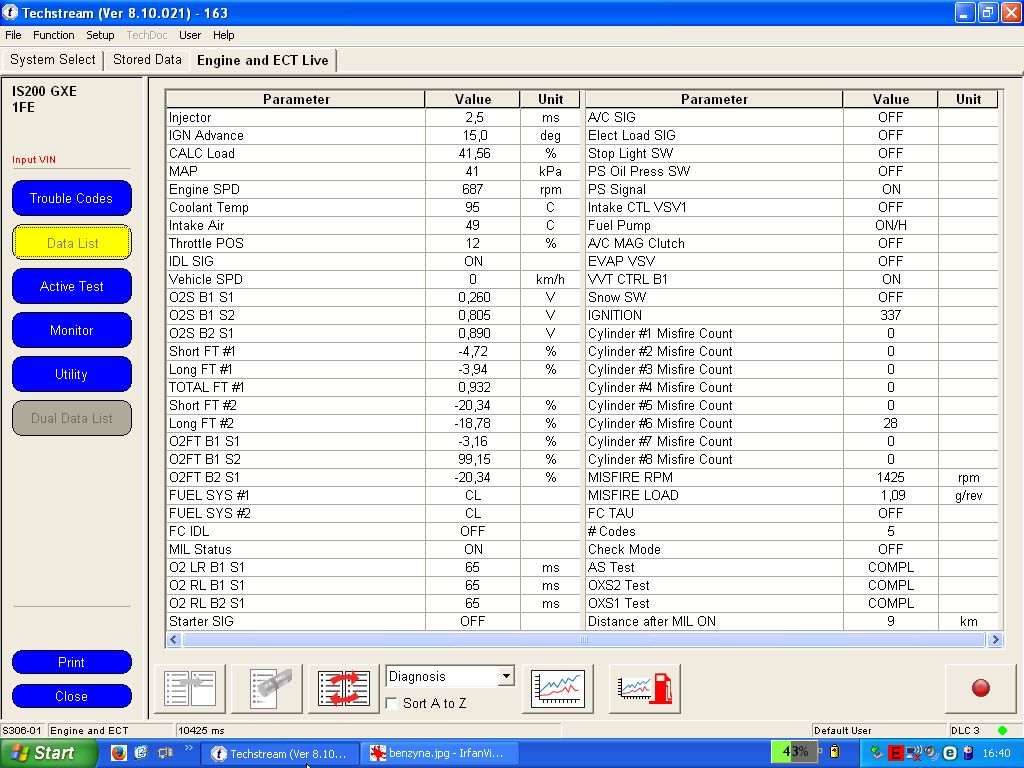The image size is (1024, 768).
Task: Click the checklist-with-marker toolbar icon
Action: (267, 688)
